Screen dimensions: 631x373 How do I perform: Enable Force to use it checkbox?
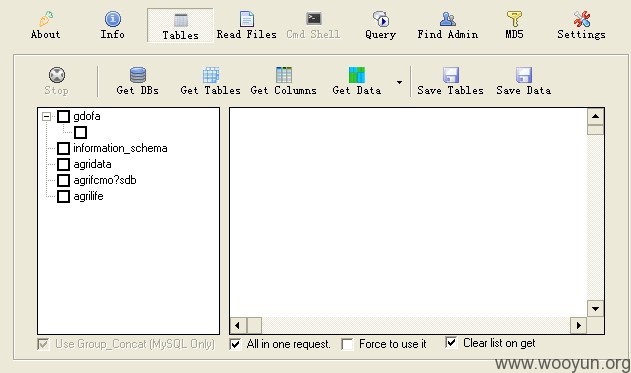point(347,344)
